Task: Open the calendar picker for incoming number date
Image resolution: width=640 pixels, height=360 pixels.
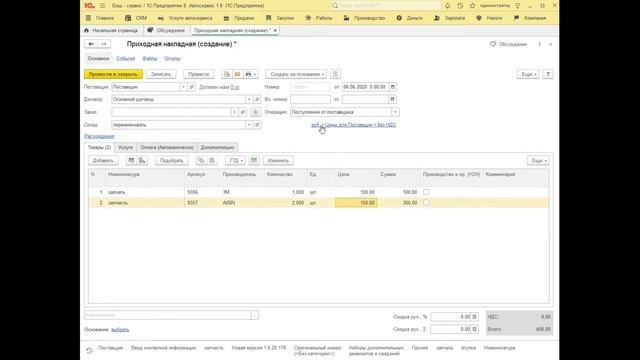Action: pos(392,99)
